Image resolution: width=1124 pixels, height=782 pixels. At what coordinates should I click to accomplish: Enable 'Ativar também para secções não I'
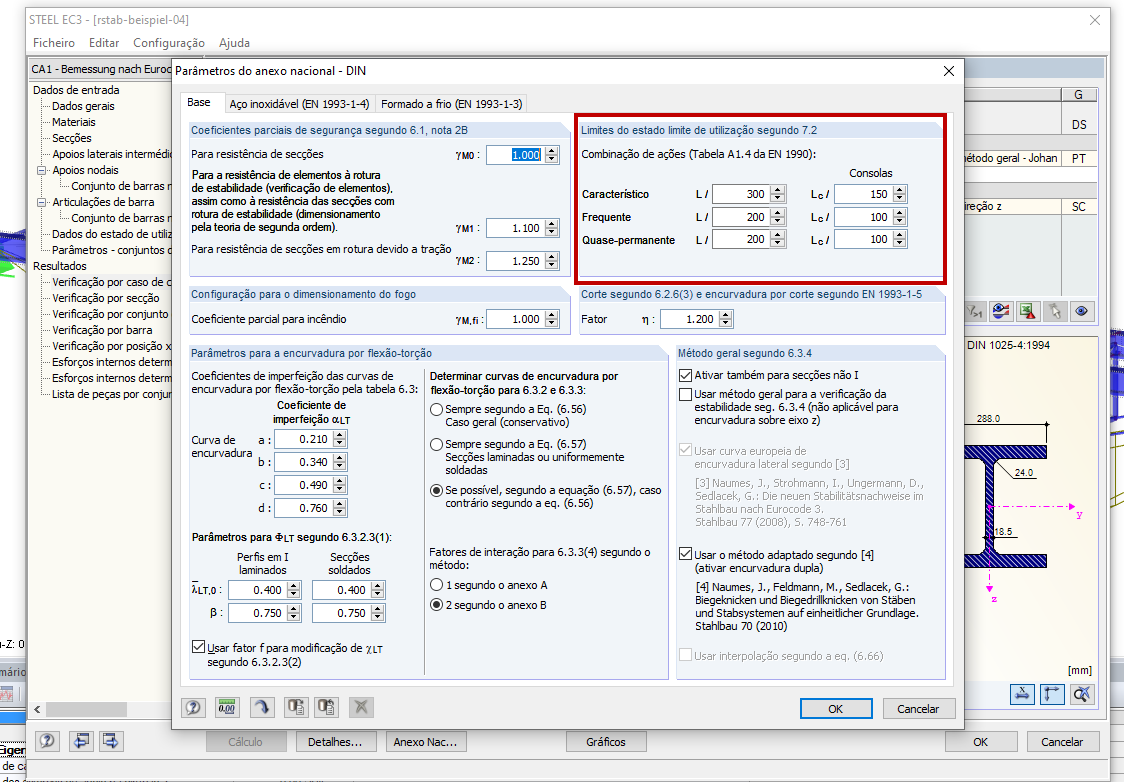pyautogui.click(x=685, y=375)
